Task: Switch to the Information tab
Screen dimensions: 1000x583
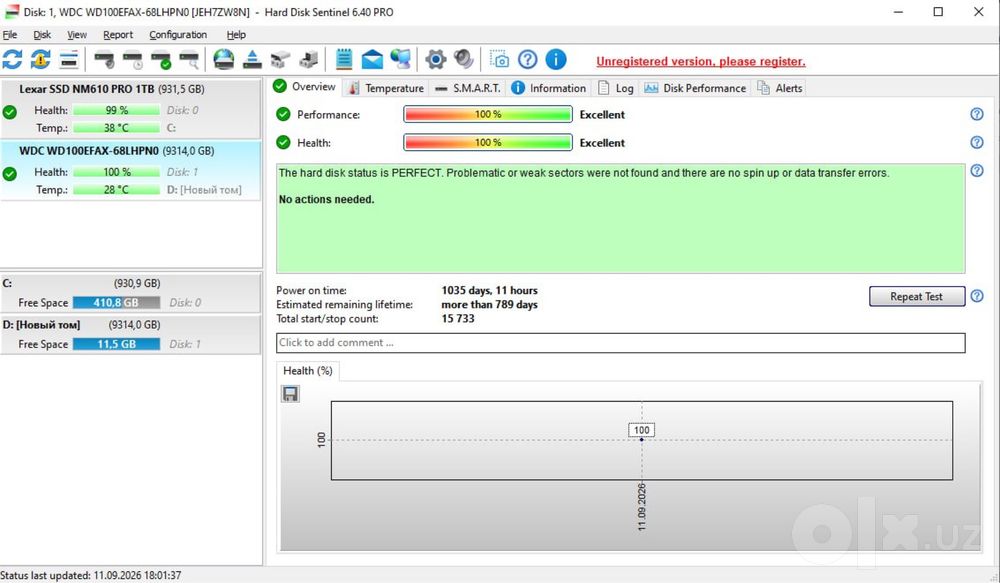Action: pyautogui.click(x=549, y=88)
